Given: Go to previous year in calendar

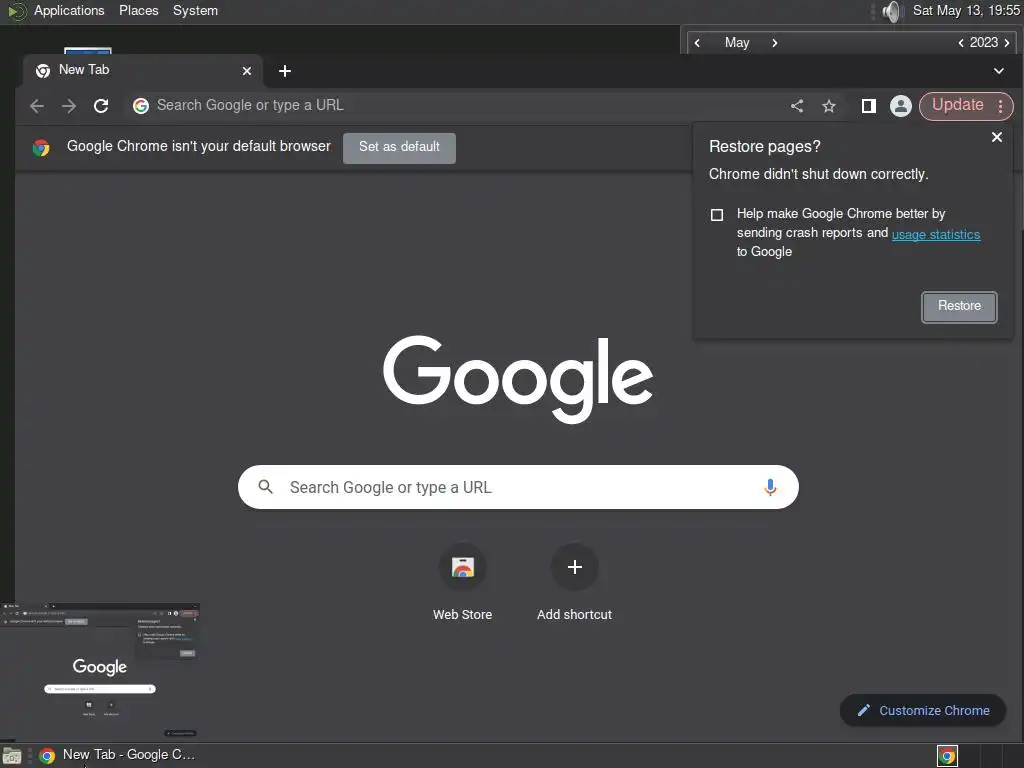Looking at the screenshot, I should click(x=961, y=43).
